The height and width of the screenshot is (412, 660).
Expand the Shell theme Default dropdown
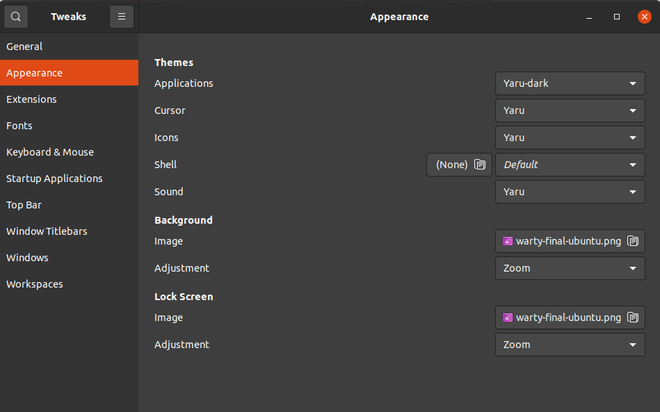pos(570,165)
